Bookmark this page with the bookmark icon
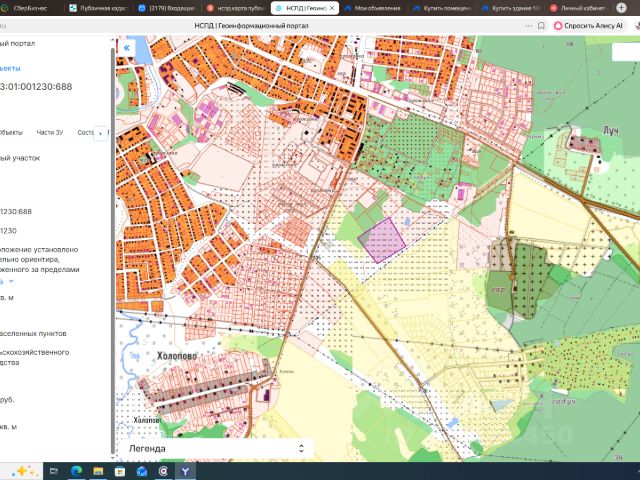This screenshot has height=480, width=640. [x=541, y=26]
